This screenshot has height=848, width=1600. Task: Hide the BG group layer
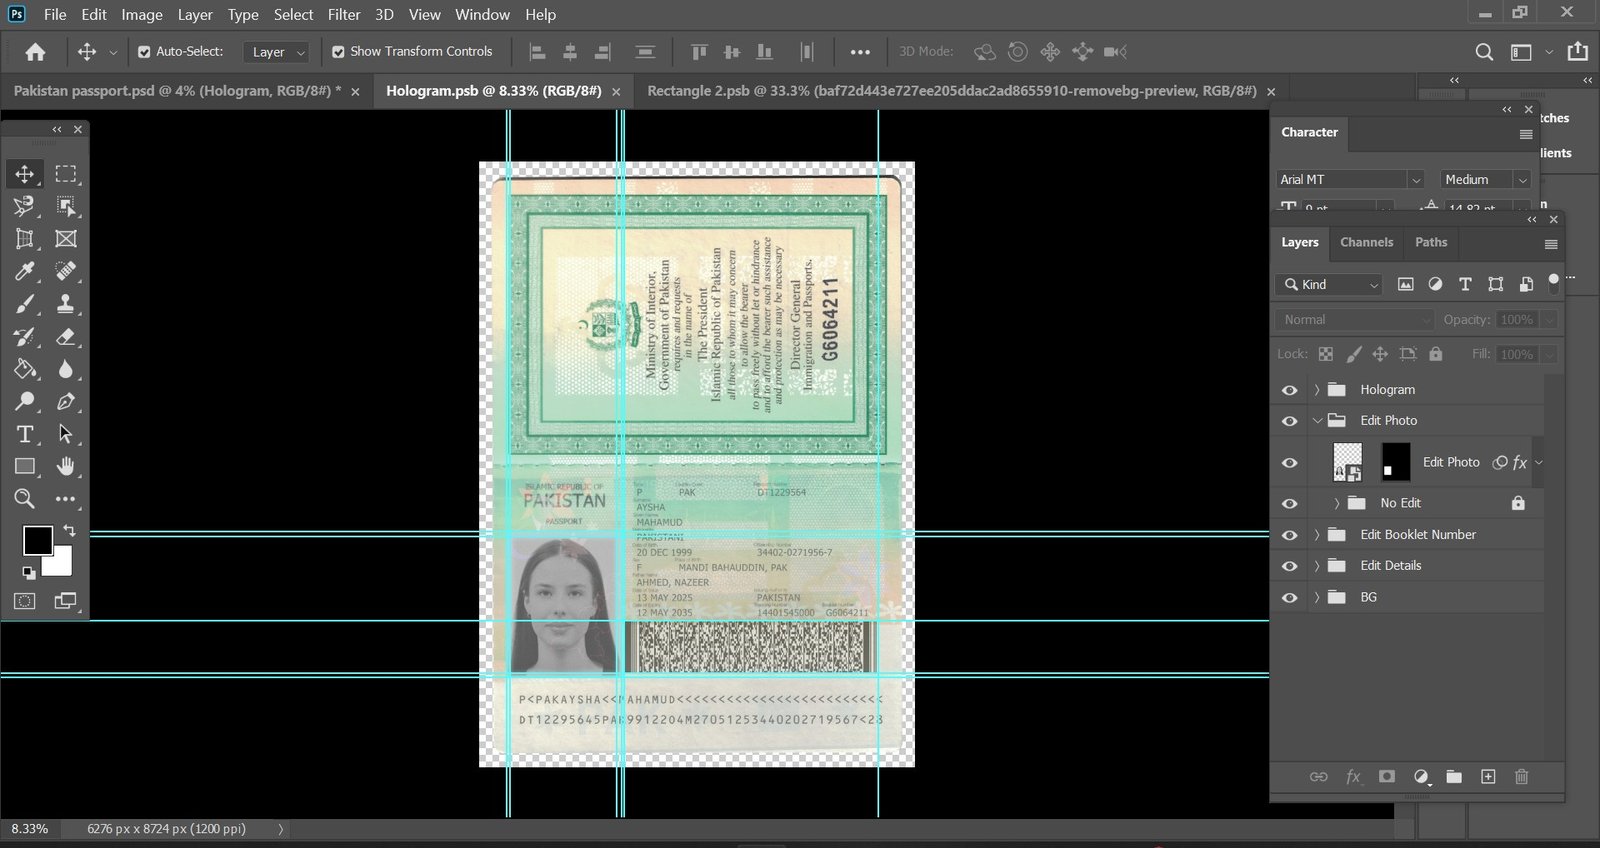click(x=1290, y=598)
